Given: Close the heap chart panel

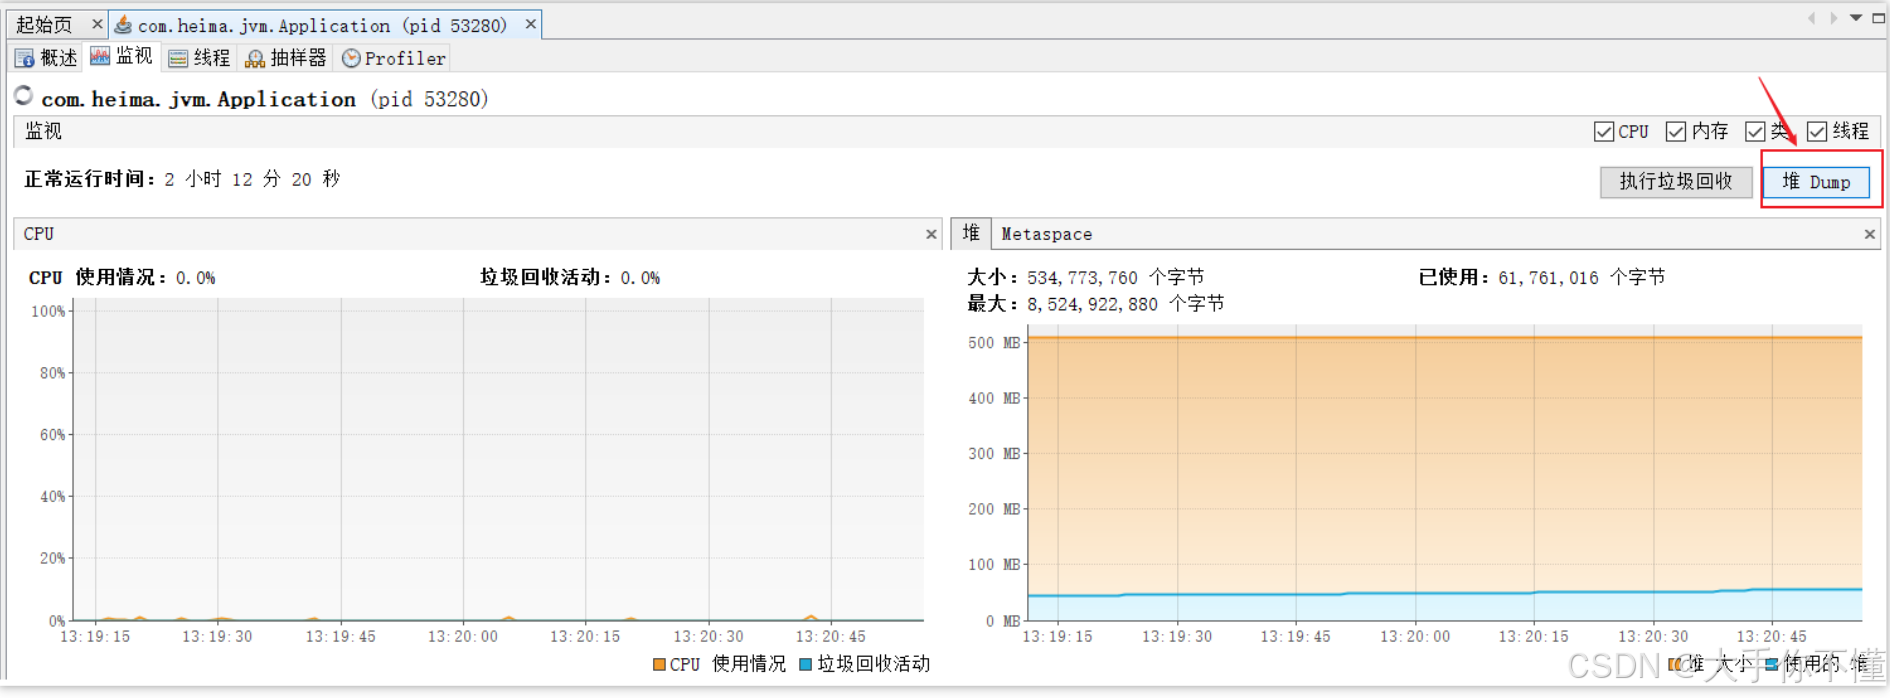Looking at the screenshot, I should [1869, 234].
